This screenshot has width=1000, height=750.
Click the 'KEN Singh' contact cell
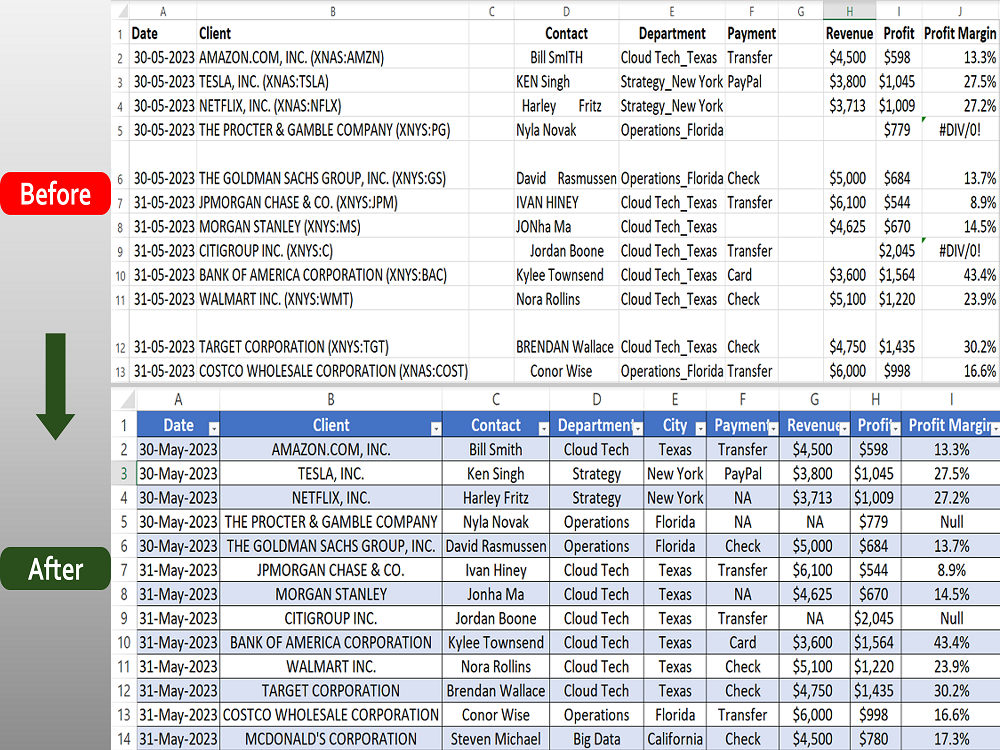(x=566, y=82)
